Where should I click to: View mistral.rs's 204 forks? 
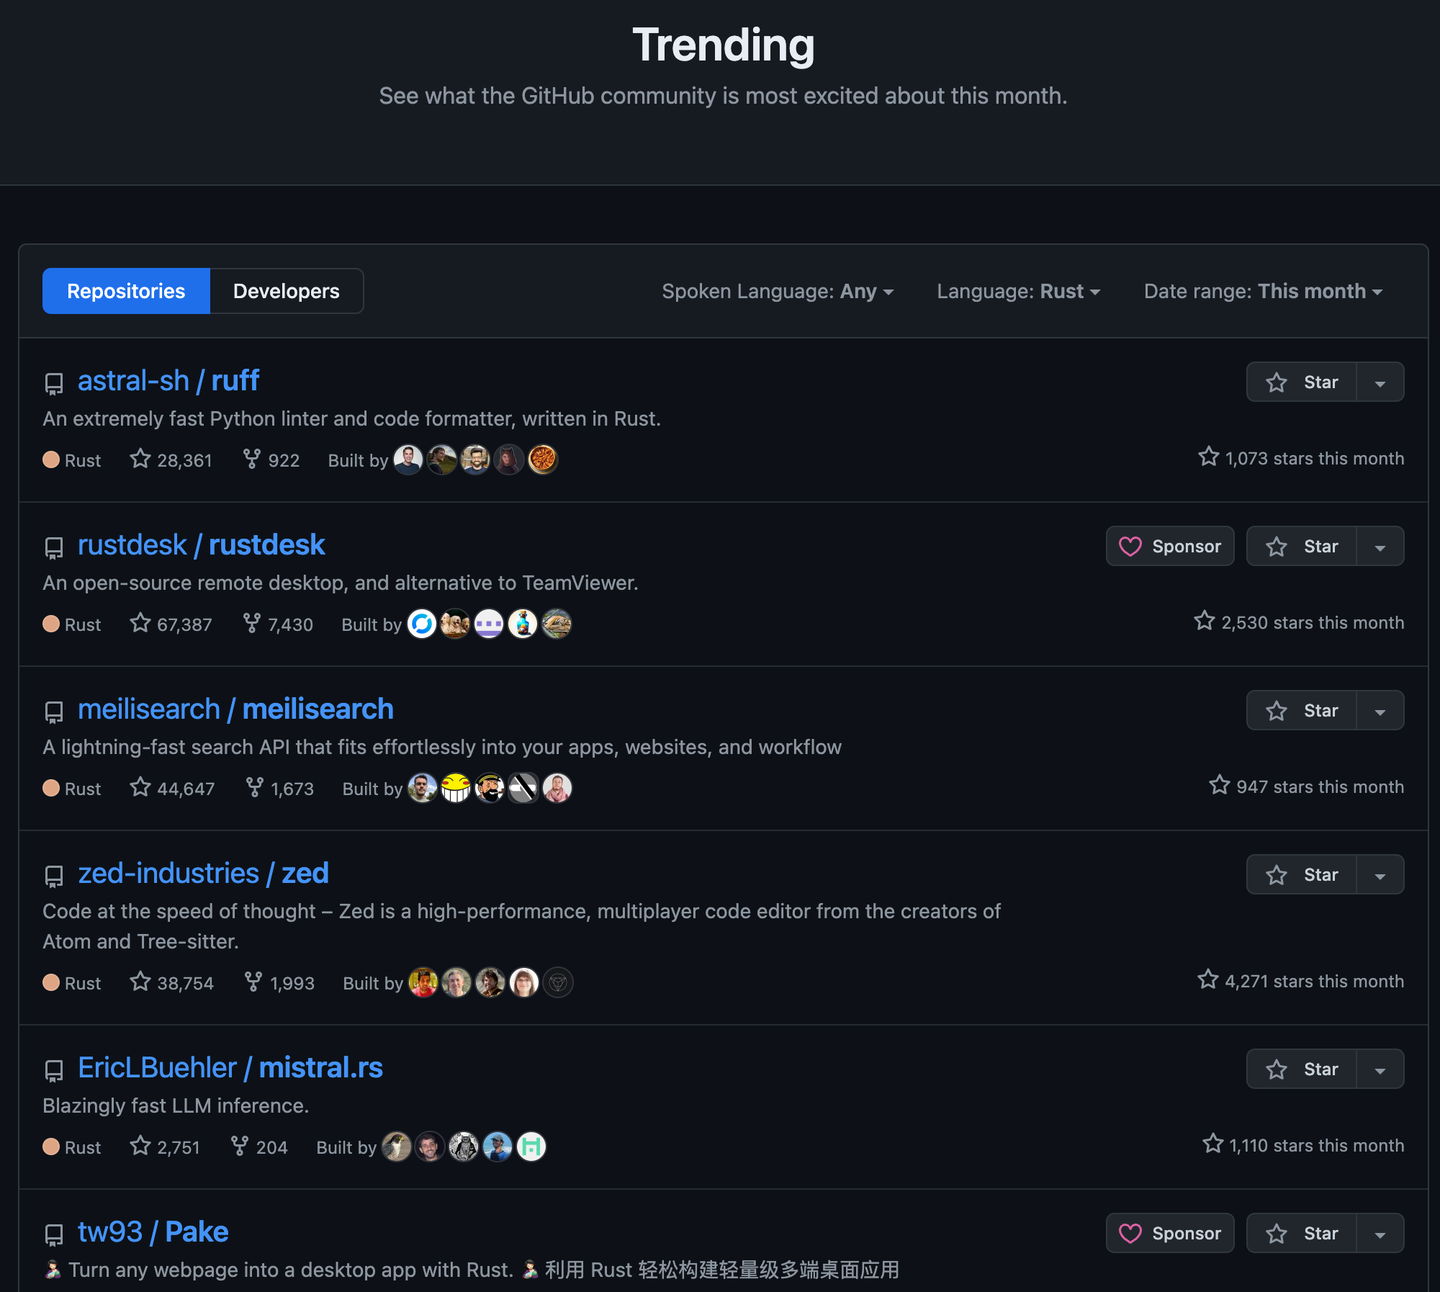(x=259, y=1146)
